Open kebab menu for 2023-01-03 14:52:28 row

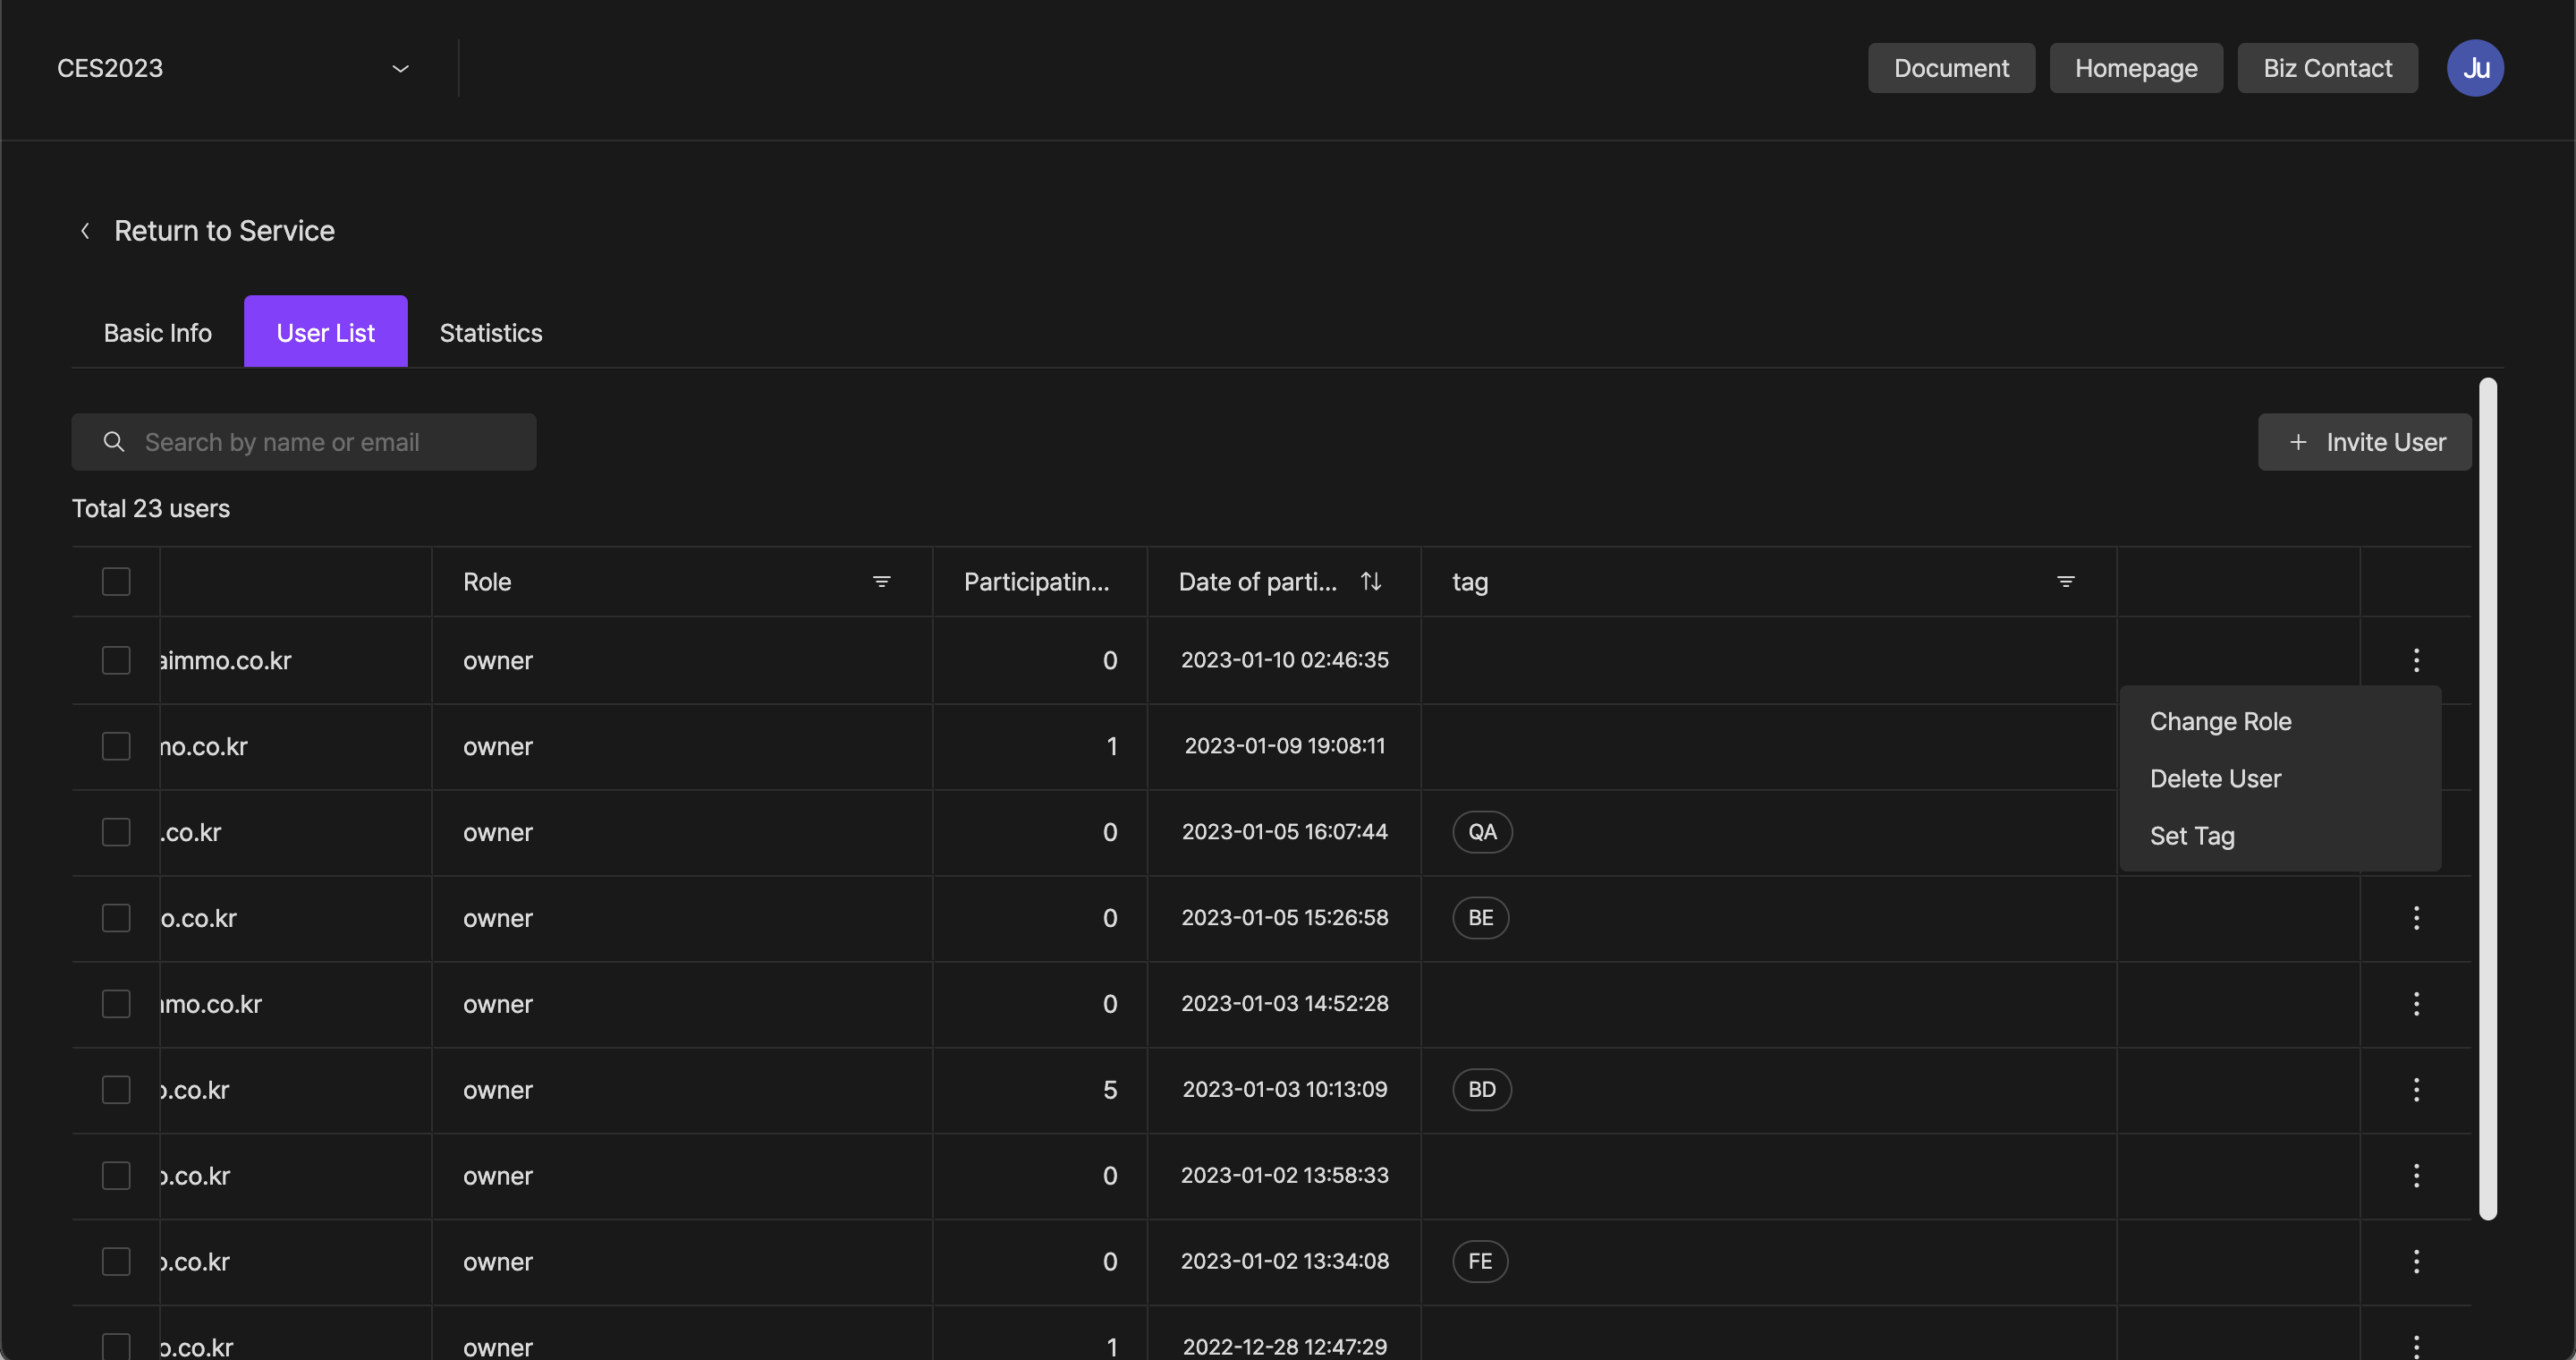[x=2416, y=1004]
